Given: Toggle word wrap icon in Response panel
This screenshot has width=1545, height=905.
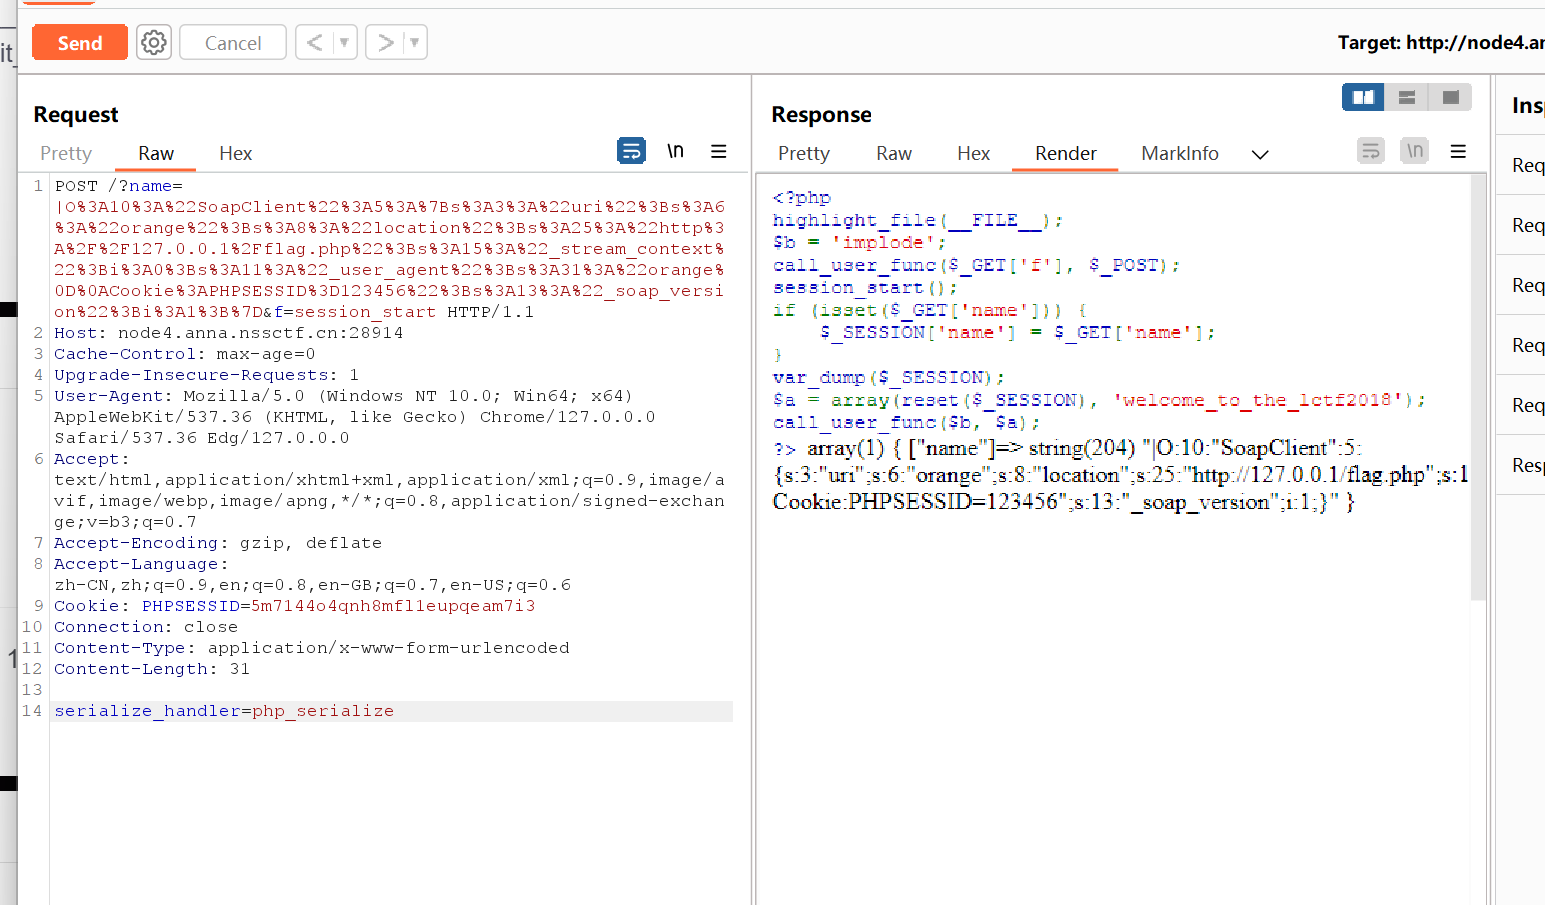Looking at the screenshot, I should [1371, 151].
